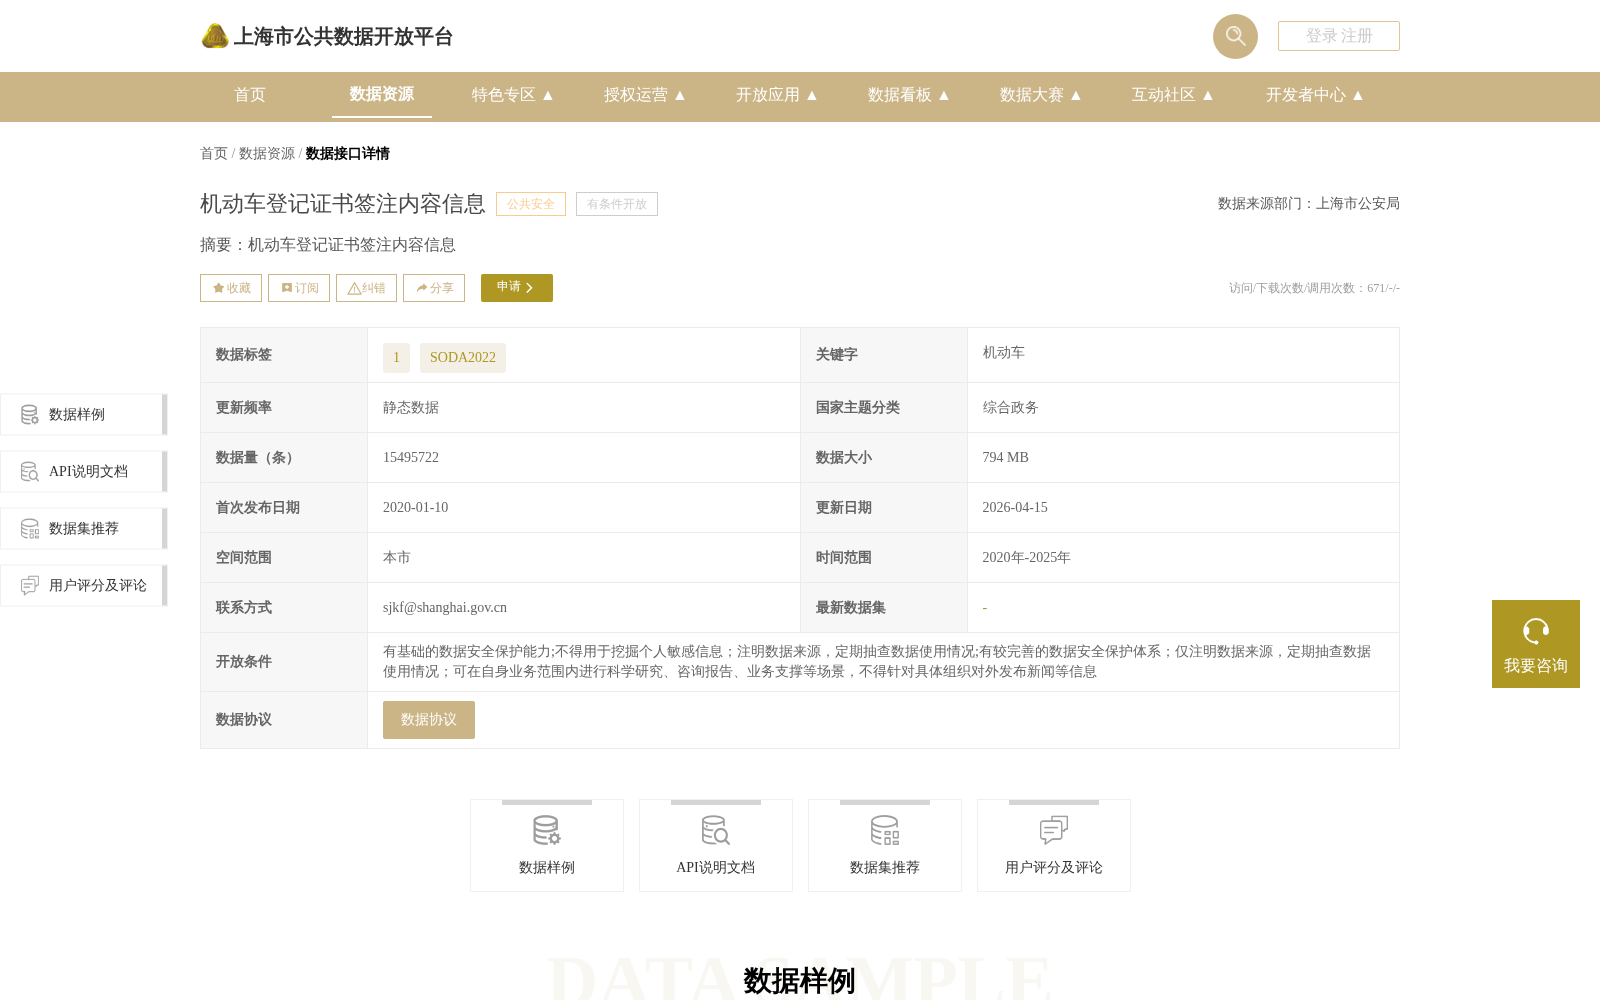
Task: Open the search magnifier button
Action: (x=1235, y=36)
